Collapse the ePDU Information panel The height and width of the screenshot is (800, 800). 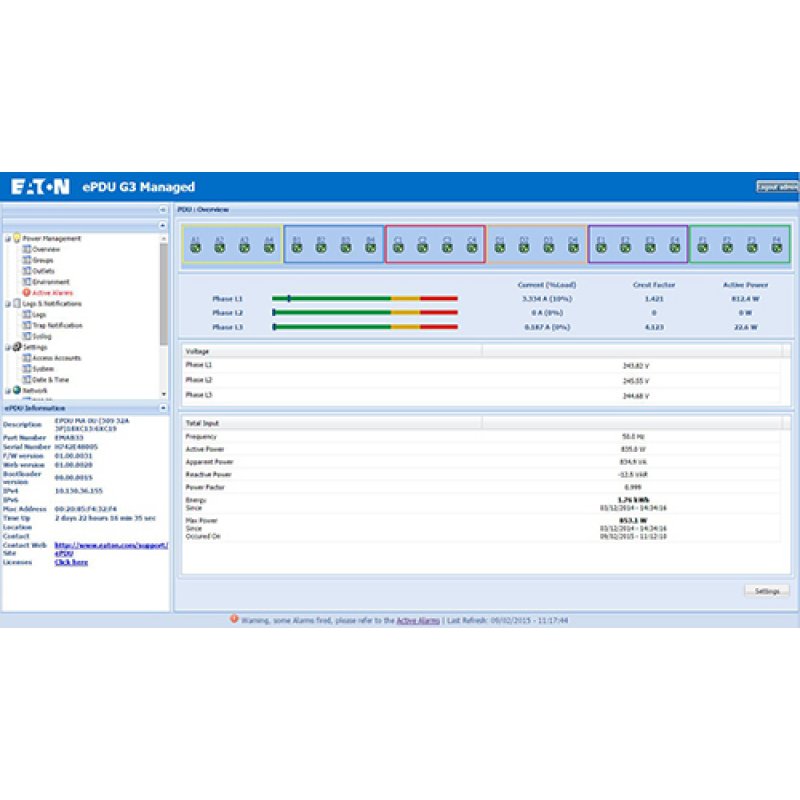[163, 407]
